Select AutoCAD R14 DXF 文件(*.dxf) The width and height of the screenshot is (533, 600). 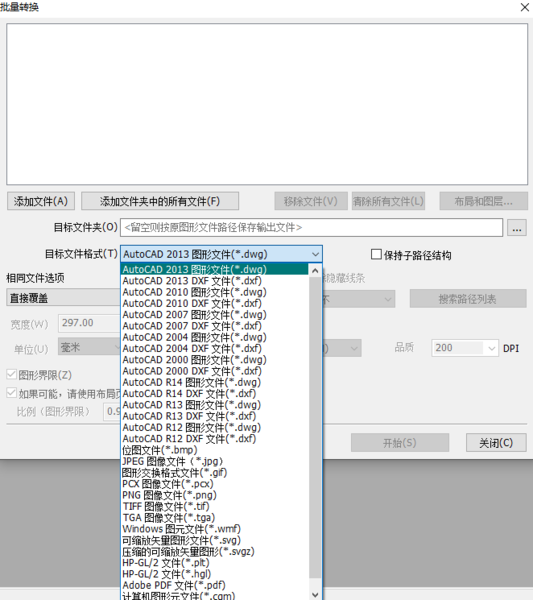(215, 393)
